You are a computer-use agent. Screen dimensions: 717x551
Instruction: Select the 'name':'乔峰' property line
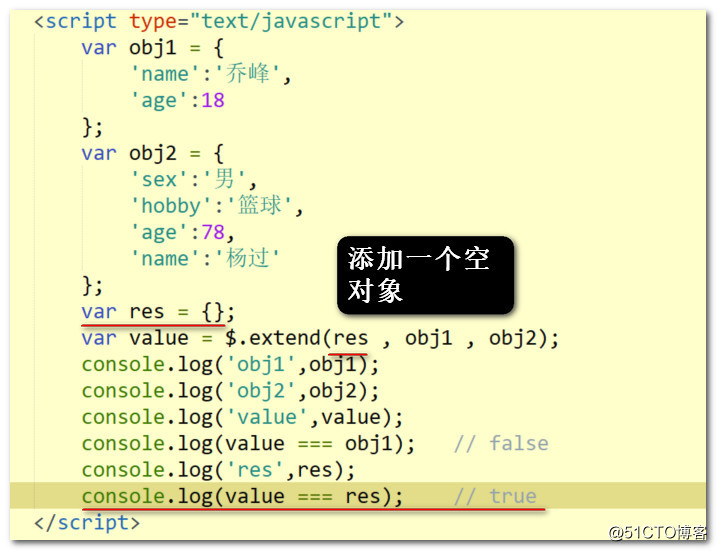(x=211, y=74)
